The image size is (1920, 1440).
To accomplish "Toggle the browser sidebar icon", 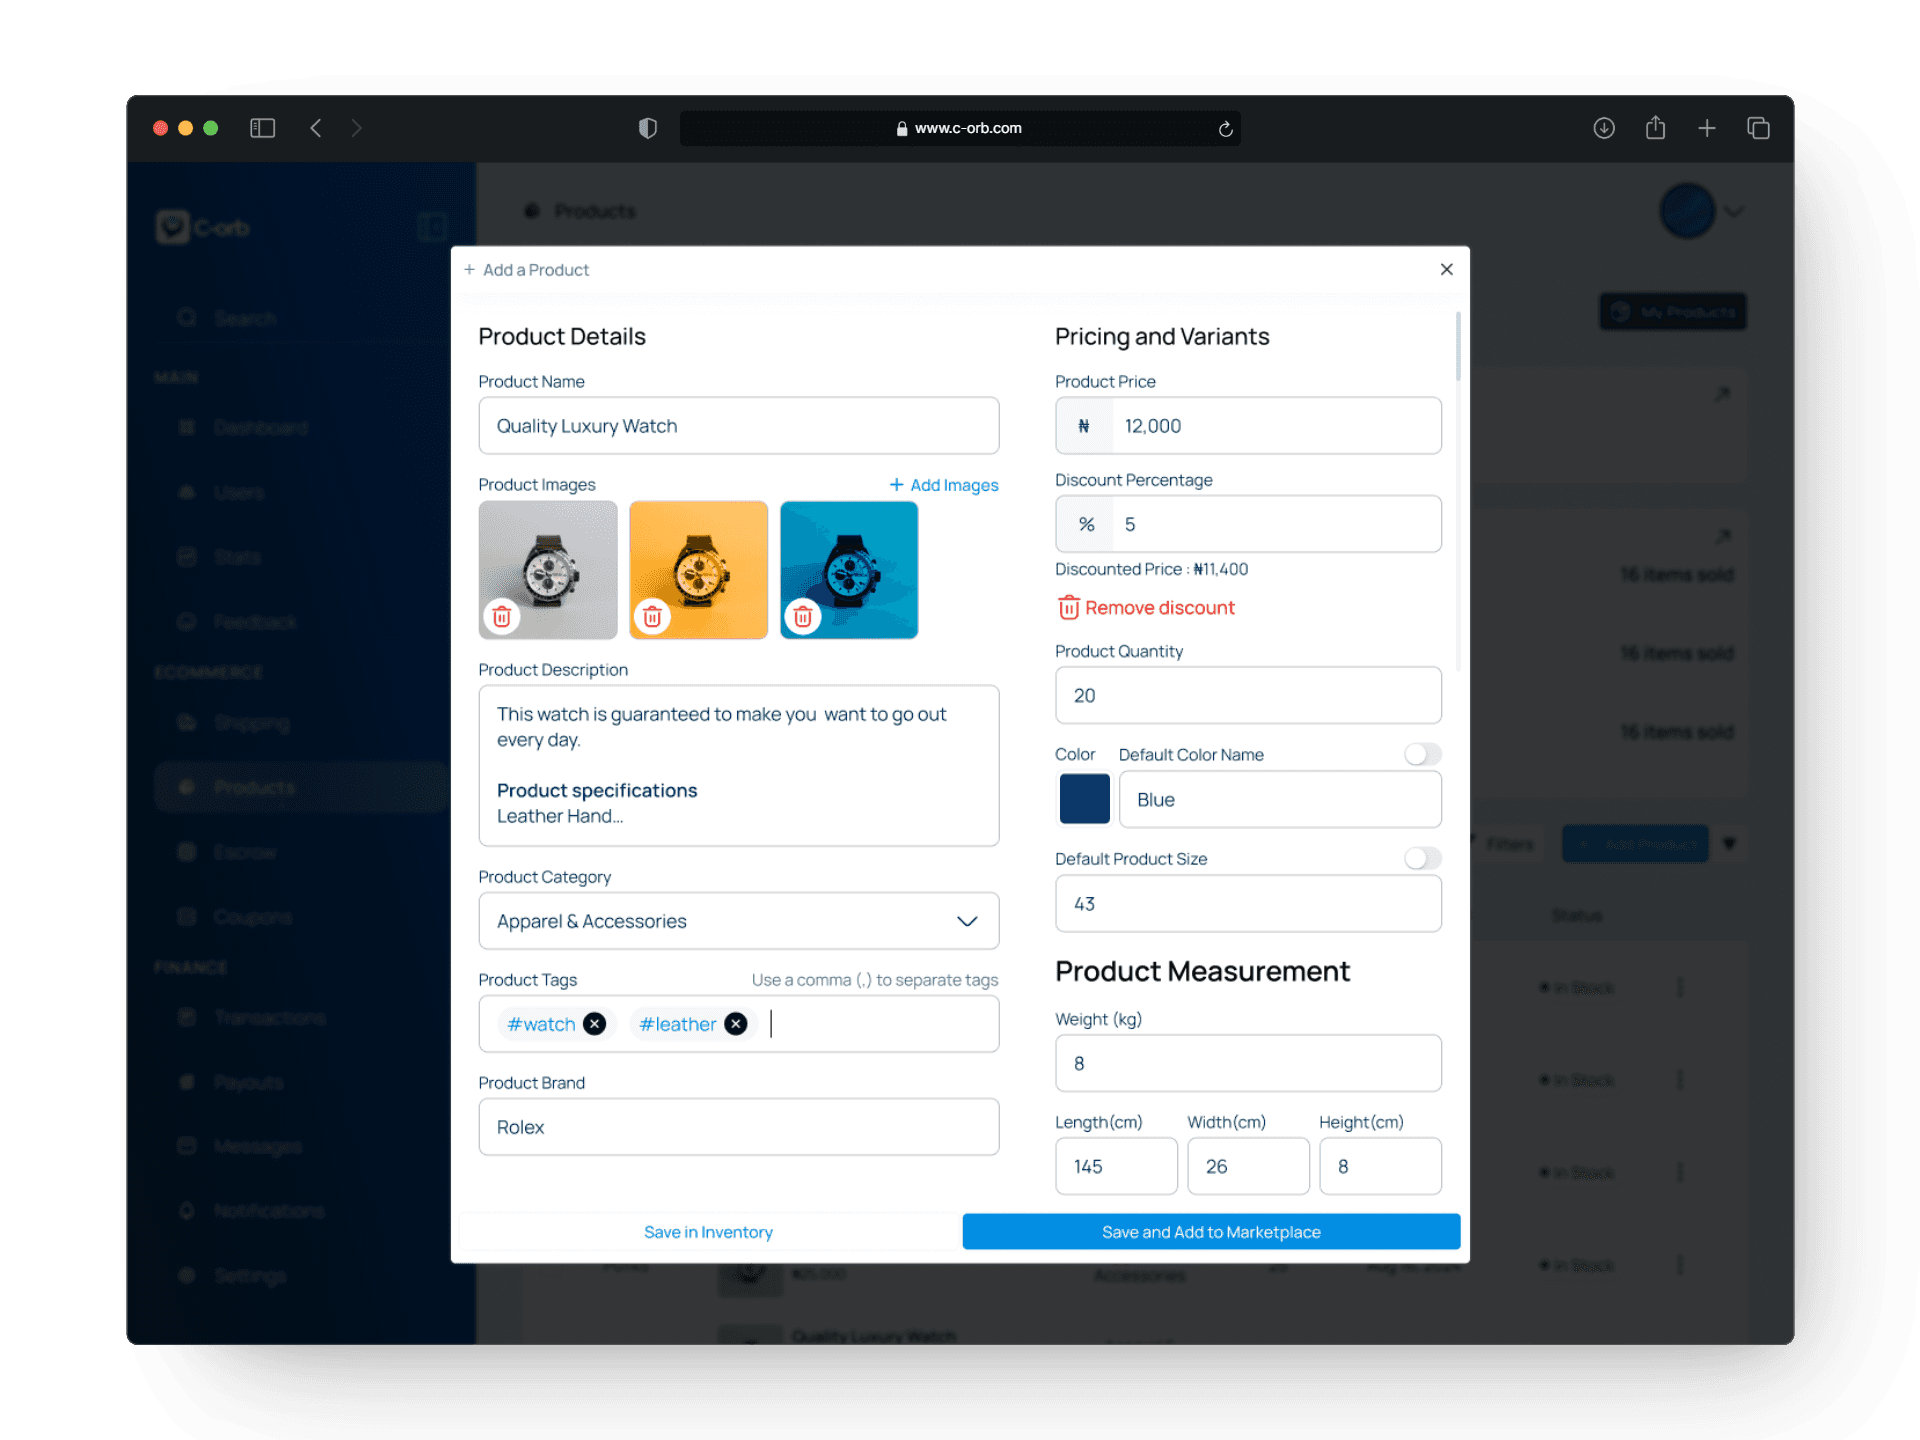I will (x=262, y=128).
